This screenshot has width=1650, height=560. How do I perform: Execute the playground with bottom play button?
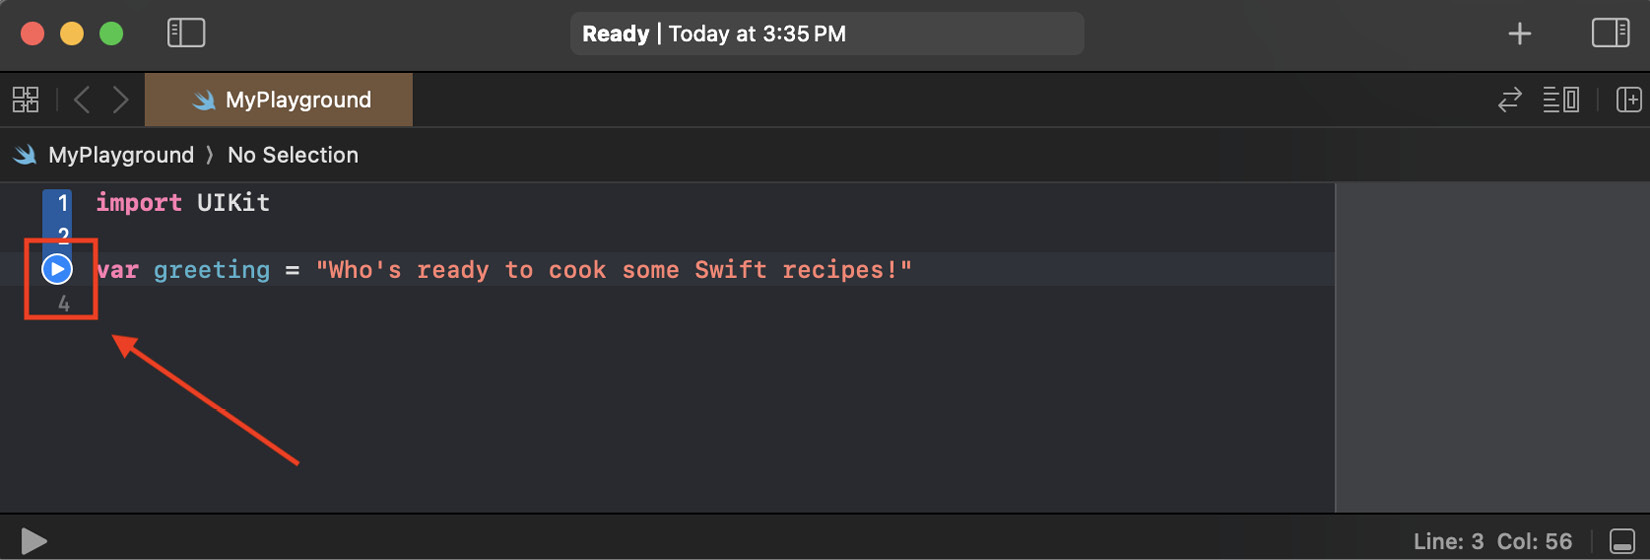point(33,541)
